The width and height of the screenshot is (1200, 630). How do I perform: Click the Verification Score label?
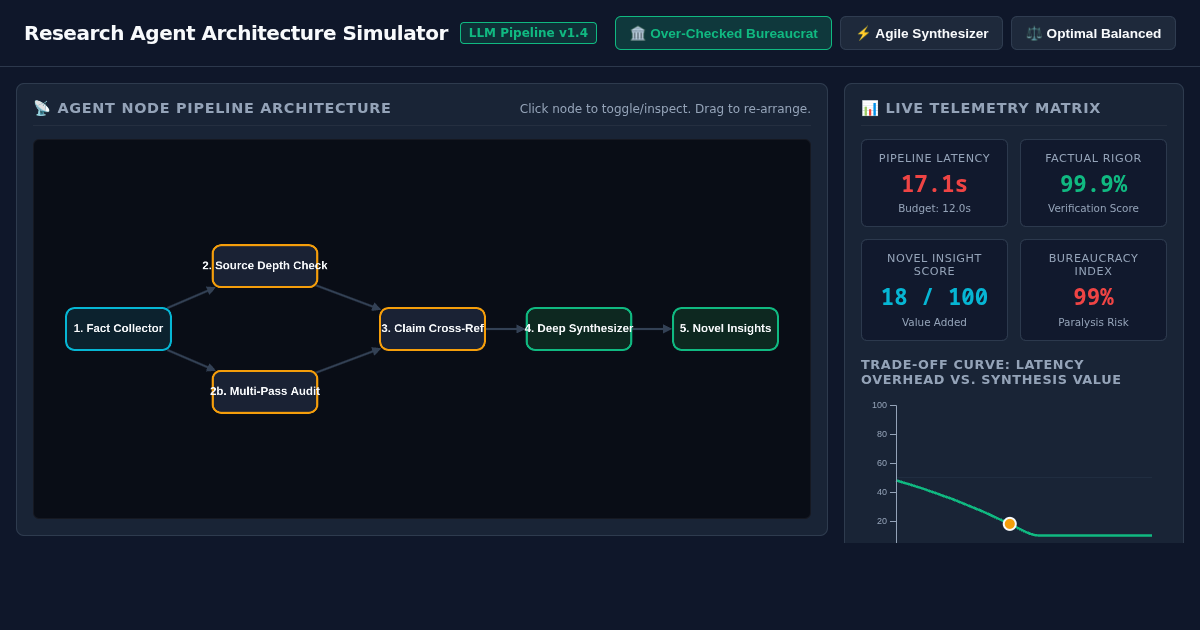(x=1093, y=209)
